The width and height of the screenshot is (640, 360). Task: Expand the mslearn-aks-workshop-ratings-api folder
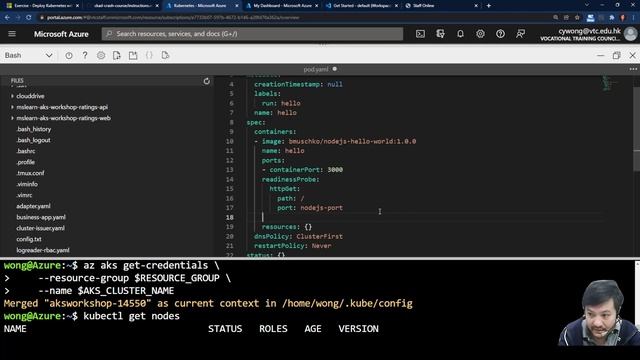coord(12,107)
